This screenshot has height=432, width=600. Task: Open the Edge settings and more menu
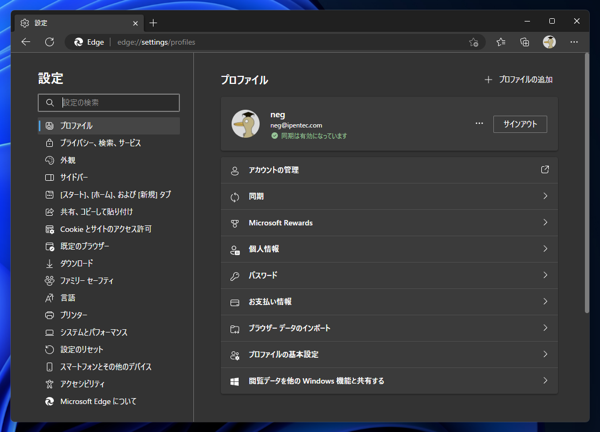(574, 42)
